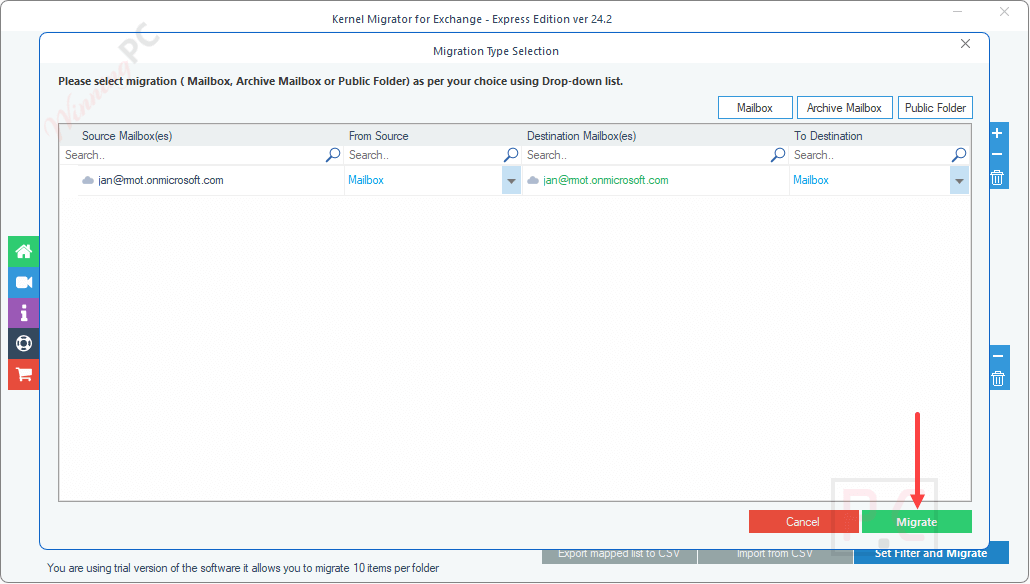Click the red Cancel button
1030x584 pixels.
803,522
